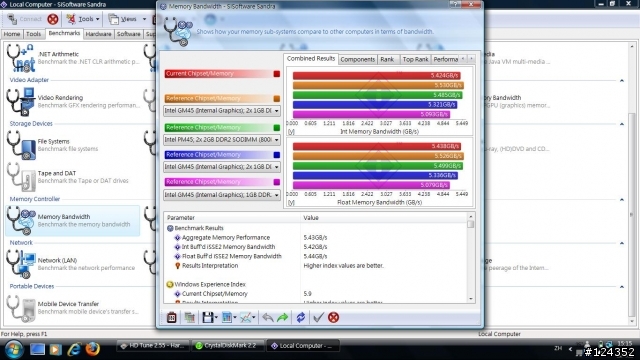Launch Firefox from quick launch

93,349
